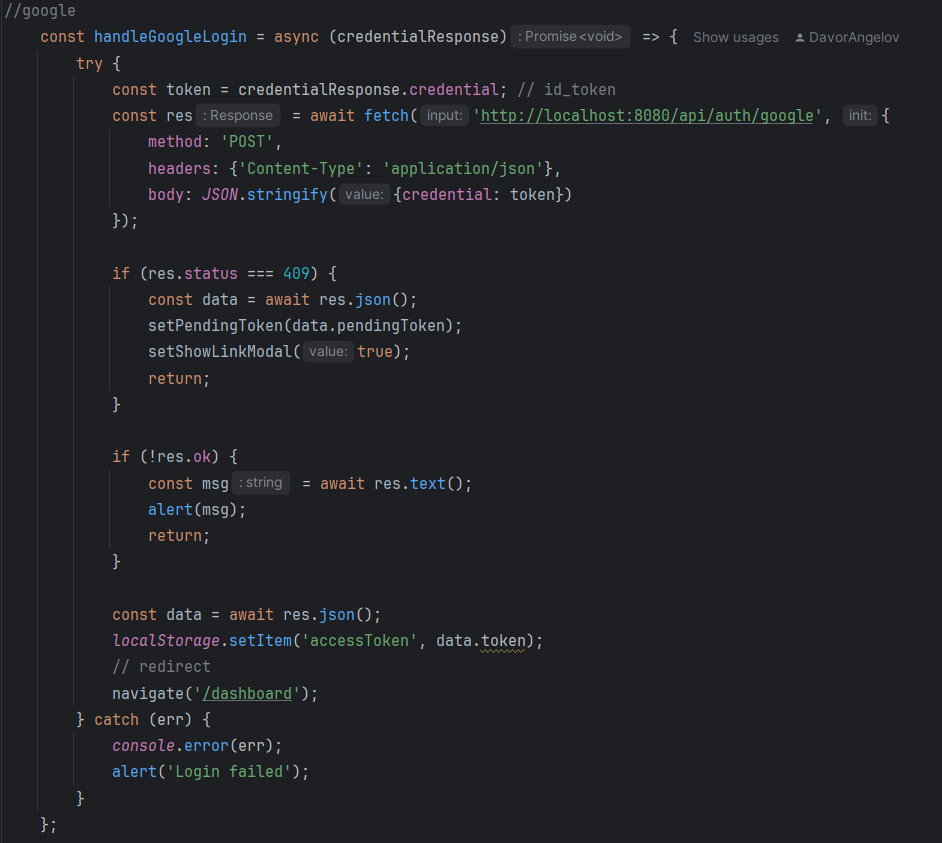Image resolution: width=942 pixels, height=843 pixels.
Task: Click the "Show usages" code lens
Action: point(735,37)
